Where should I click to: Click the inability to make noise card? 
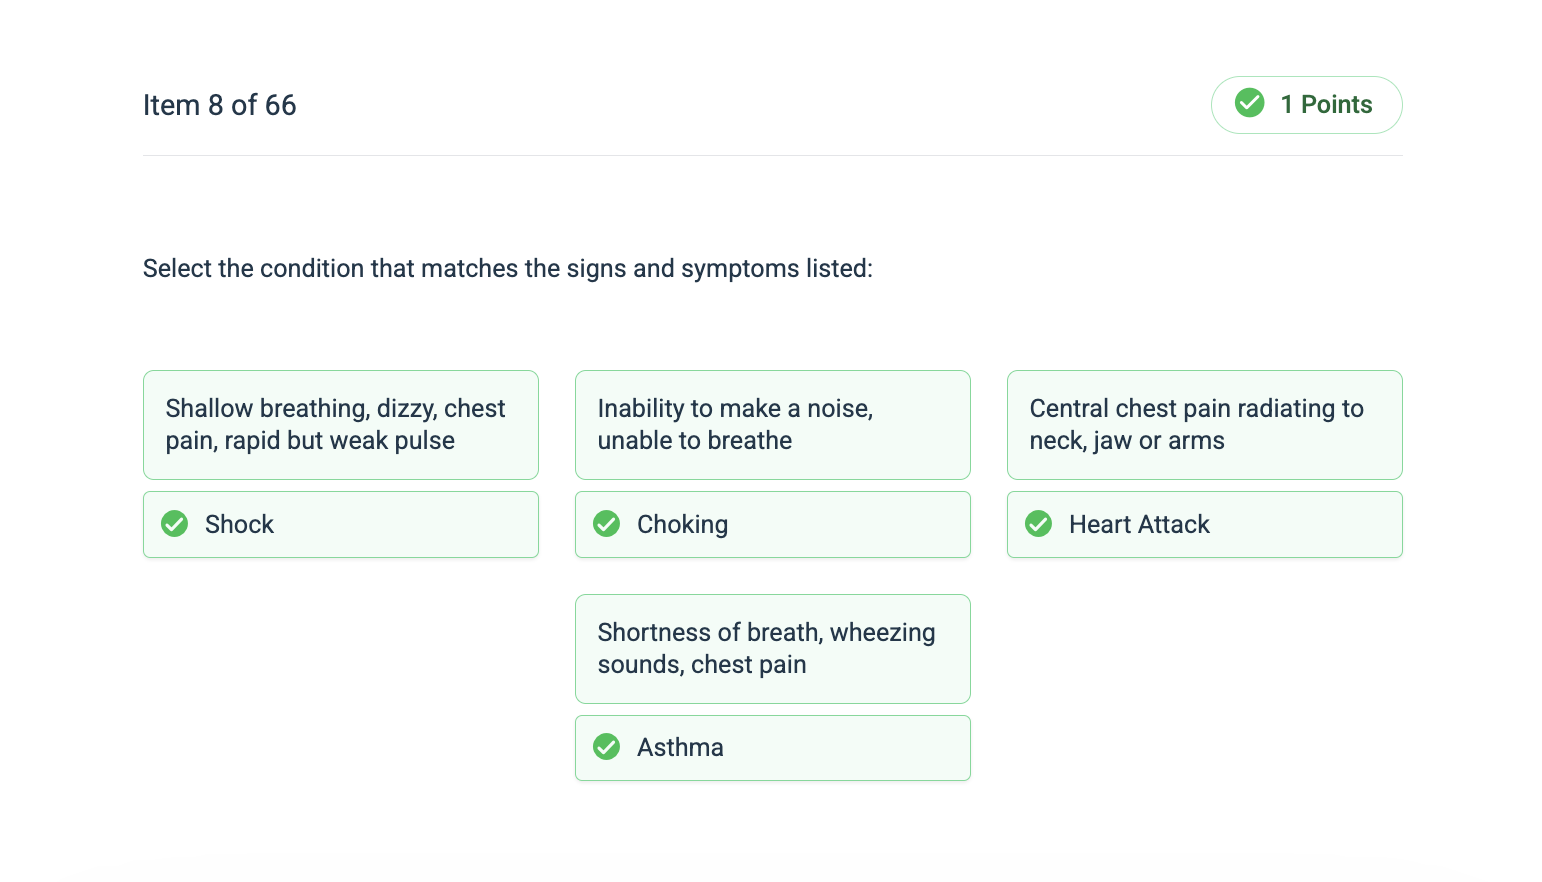click(773, 425)
